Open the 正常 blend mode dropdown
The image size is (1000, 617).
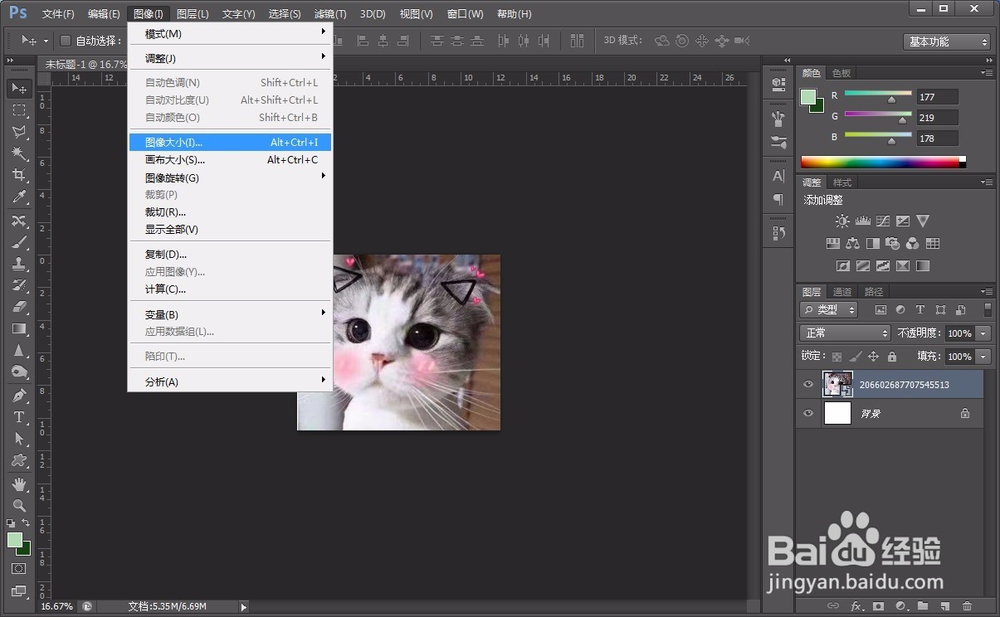[844, 333]
